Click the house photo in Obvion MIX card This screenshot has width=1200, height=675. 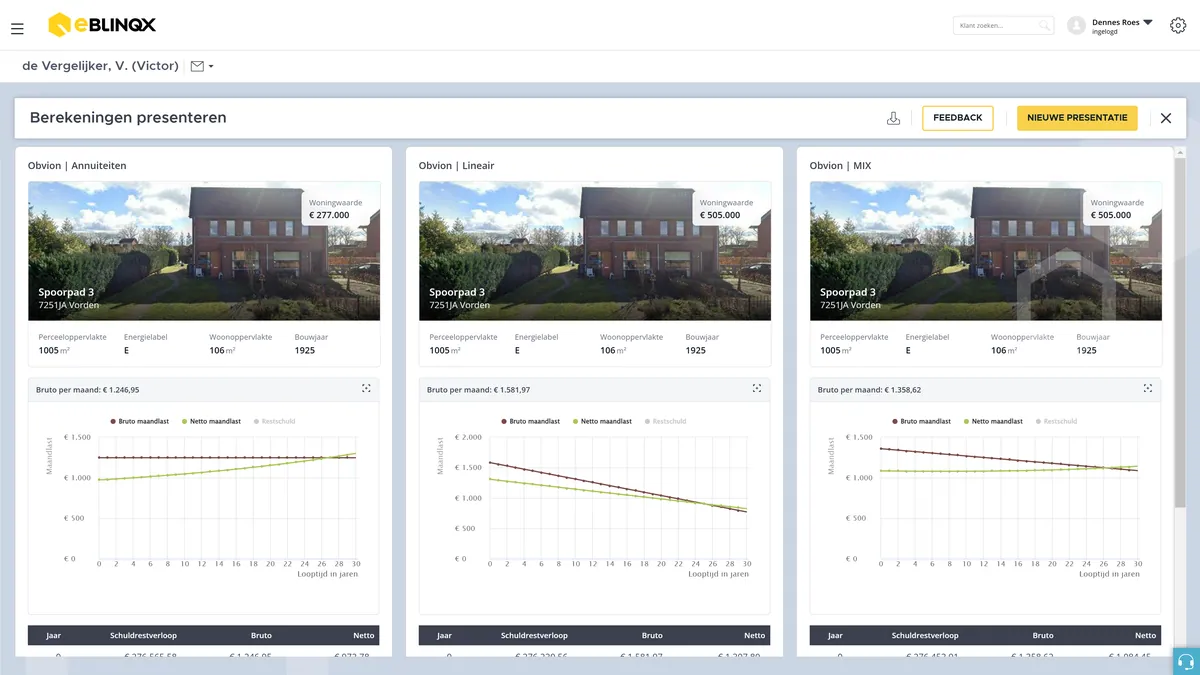986,251
